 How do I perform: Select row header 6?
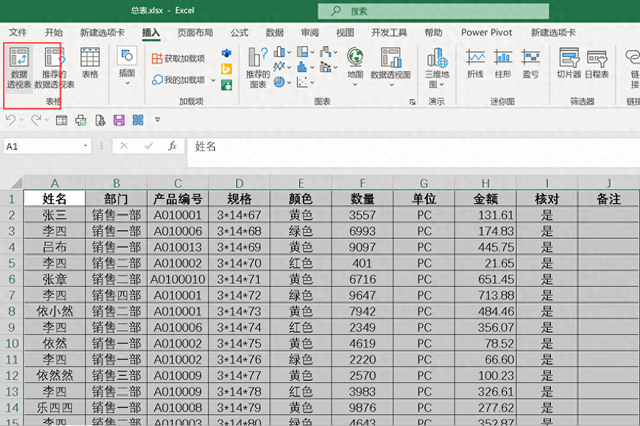tap(12, 280)
